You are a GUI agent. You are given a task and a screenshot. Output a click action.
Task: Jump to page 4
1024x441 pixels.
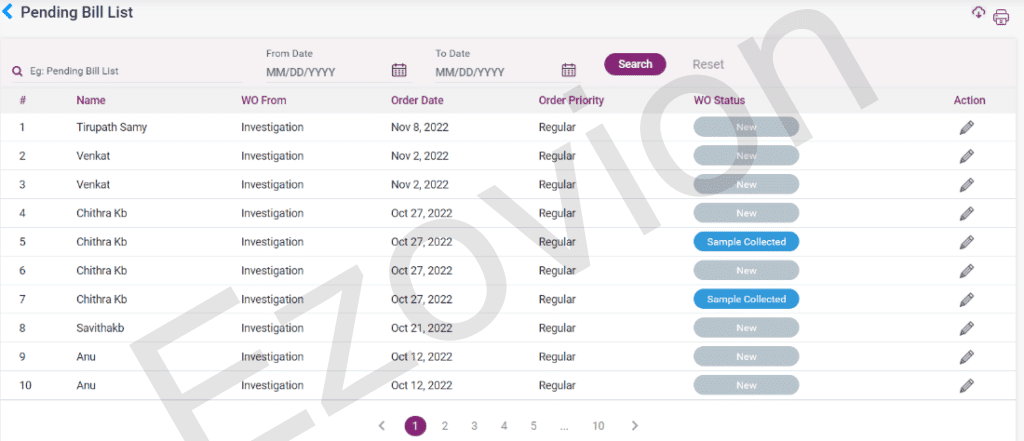[504, 426]
